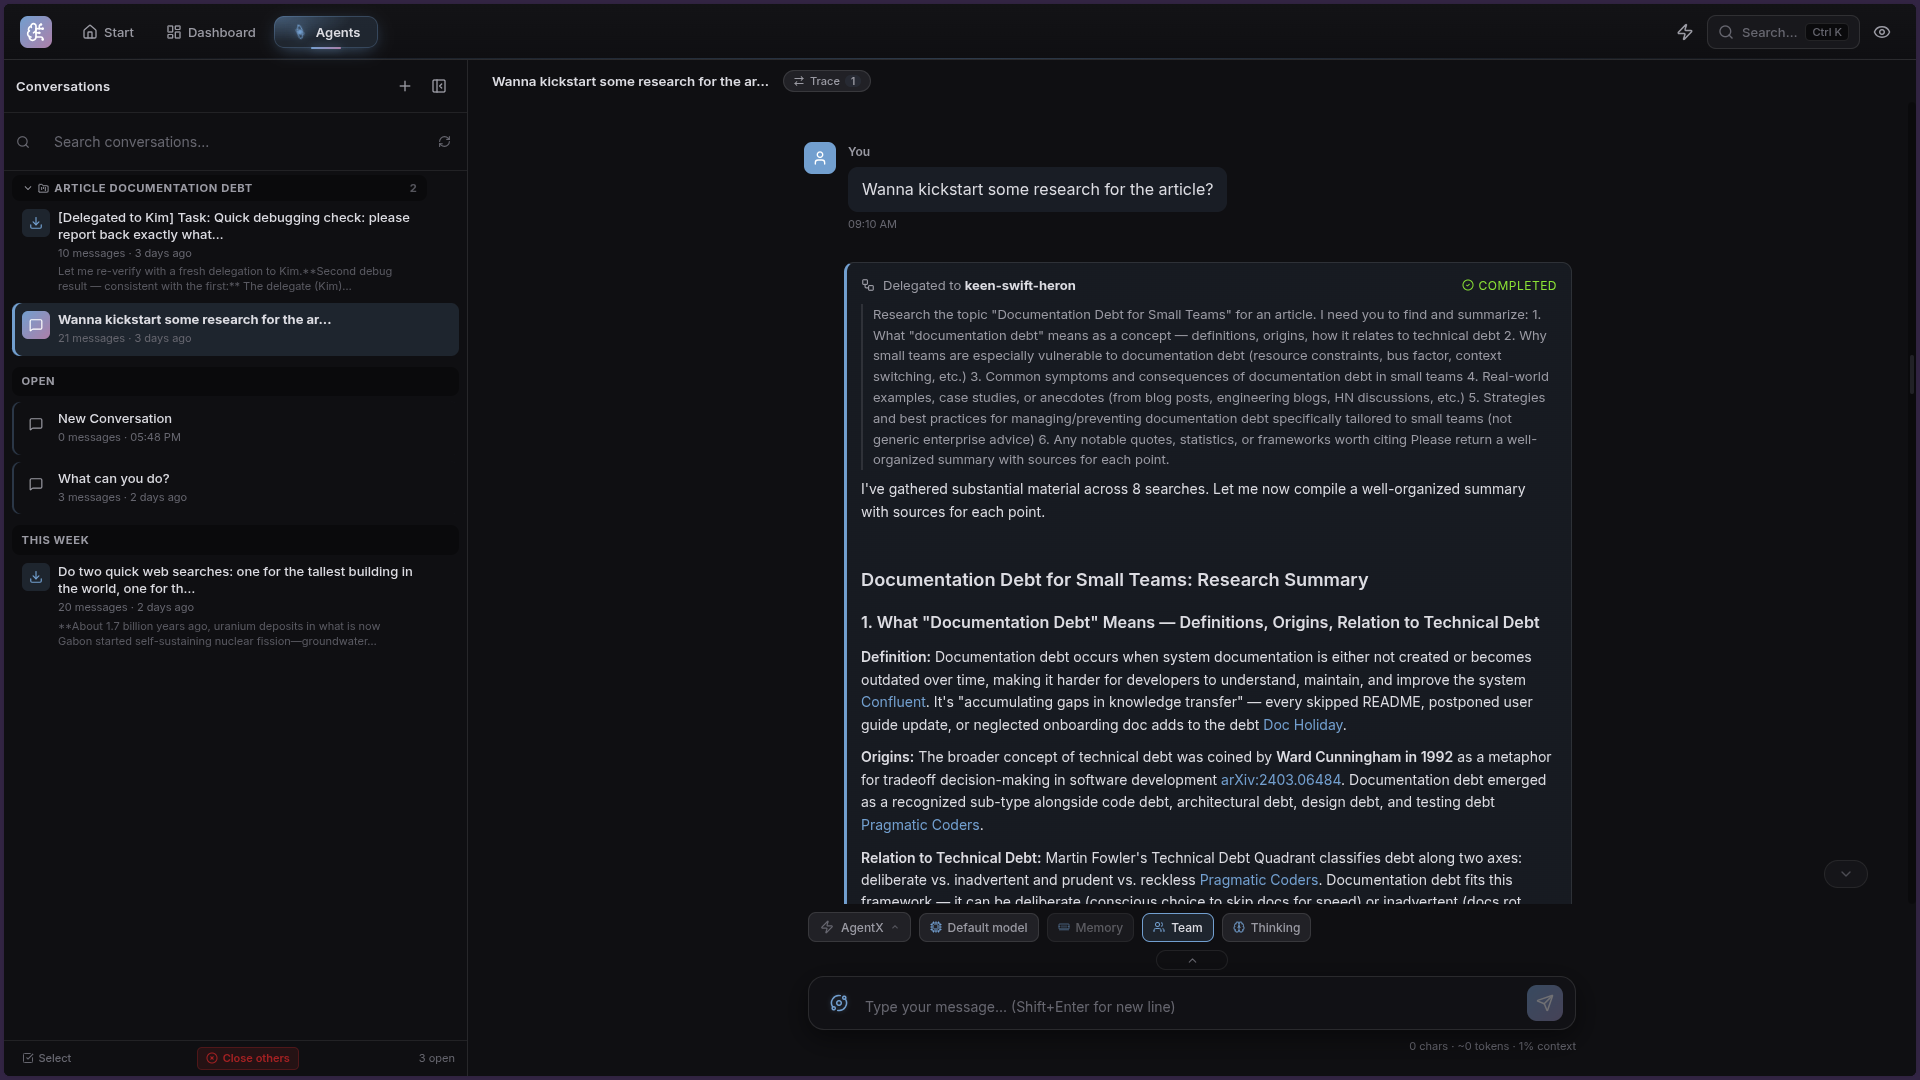Toggle the eye visibility icon
The width and height of the screenshot is (1920, 1080).
tap(1882, 32)
